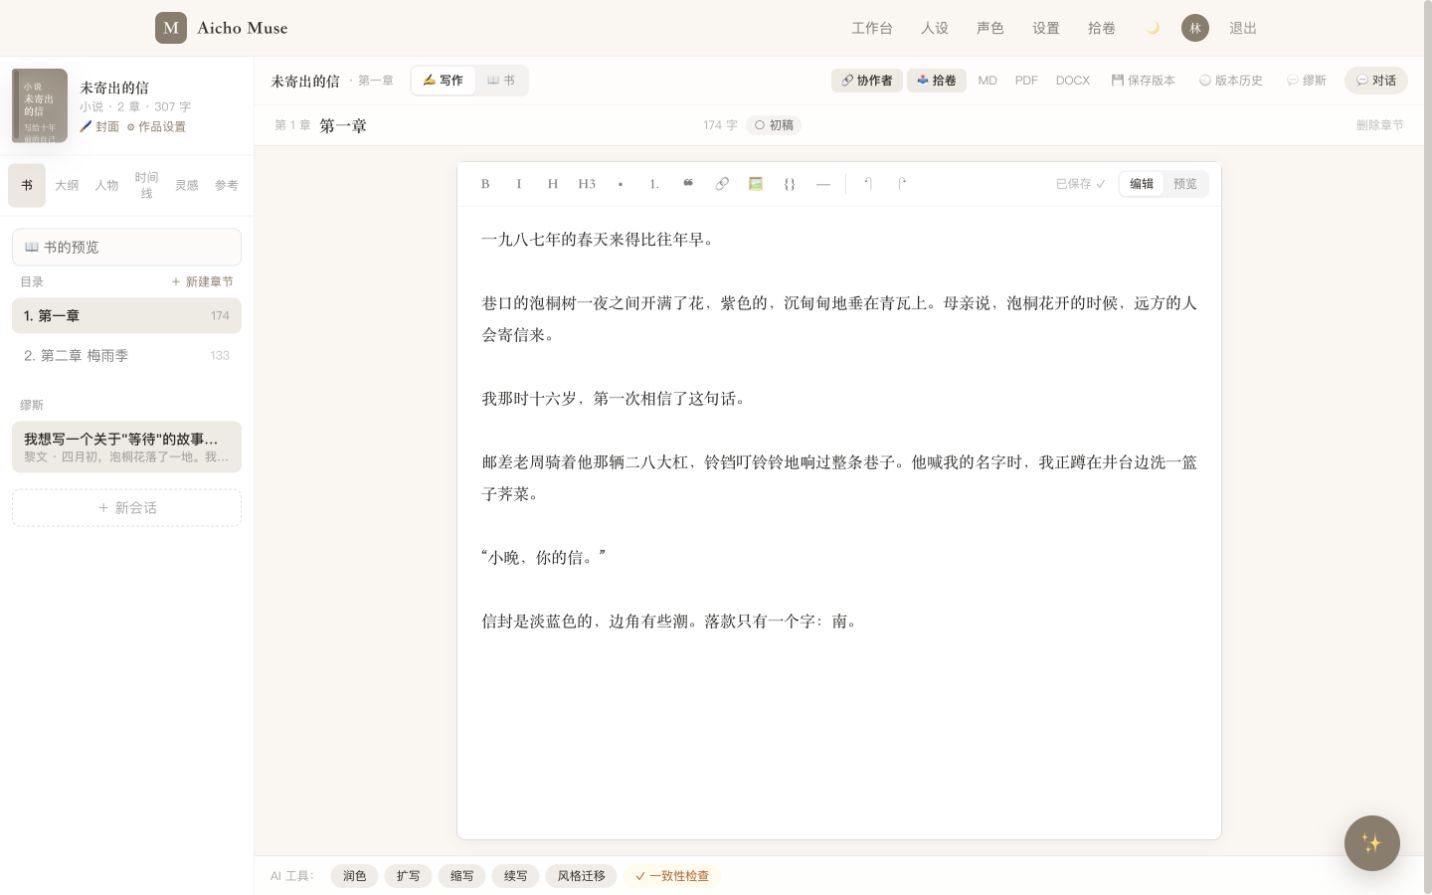Insert a bulleted list item
The width and height of the screenshot is (1432, 895).
pos(621,184)
